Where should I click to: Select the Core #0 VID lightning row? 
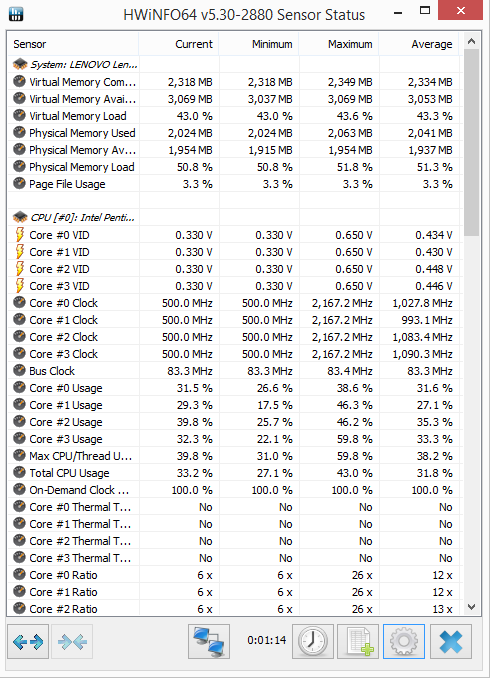(234, 235)
